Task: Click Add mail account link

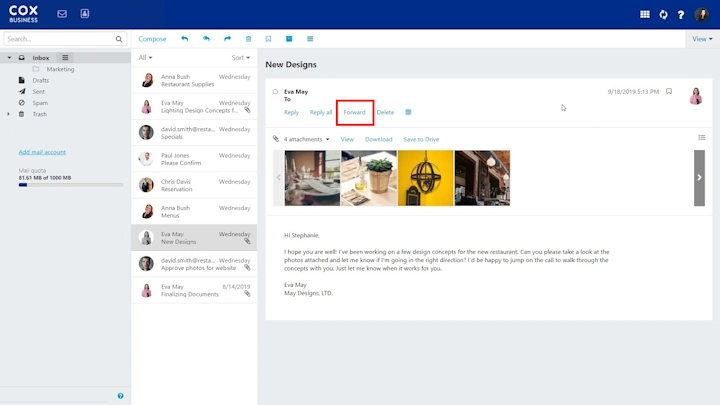Action: coord(42,152)
